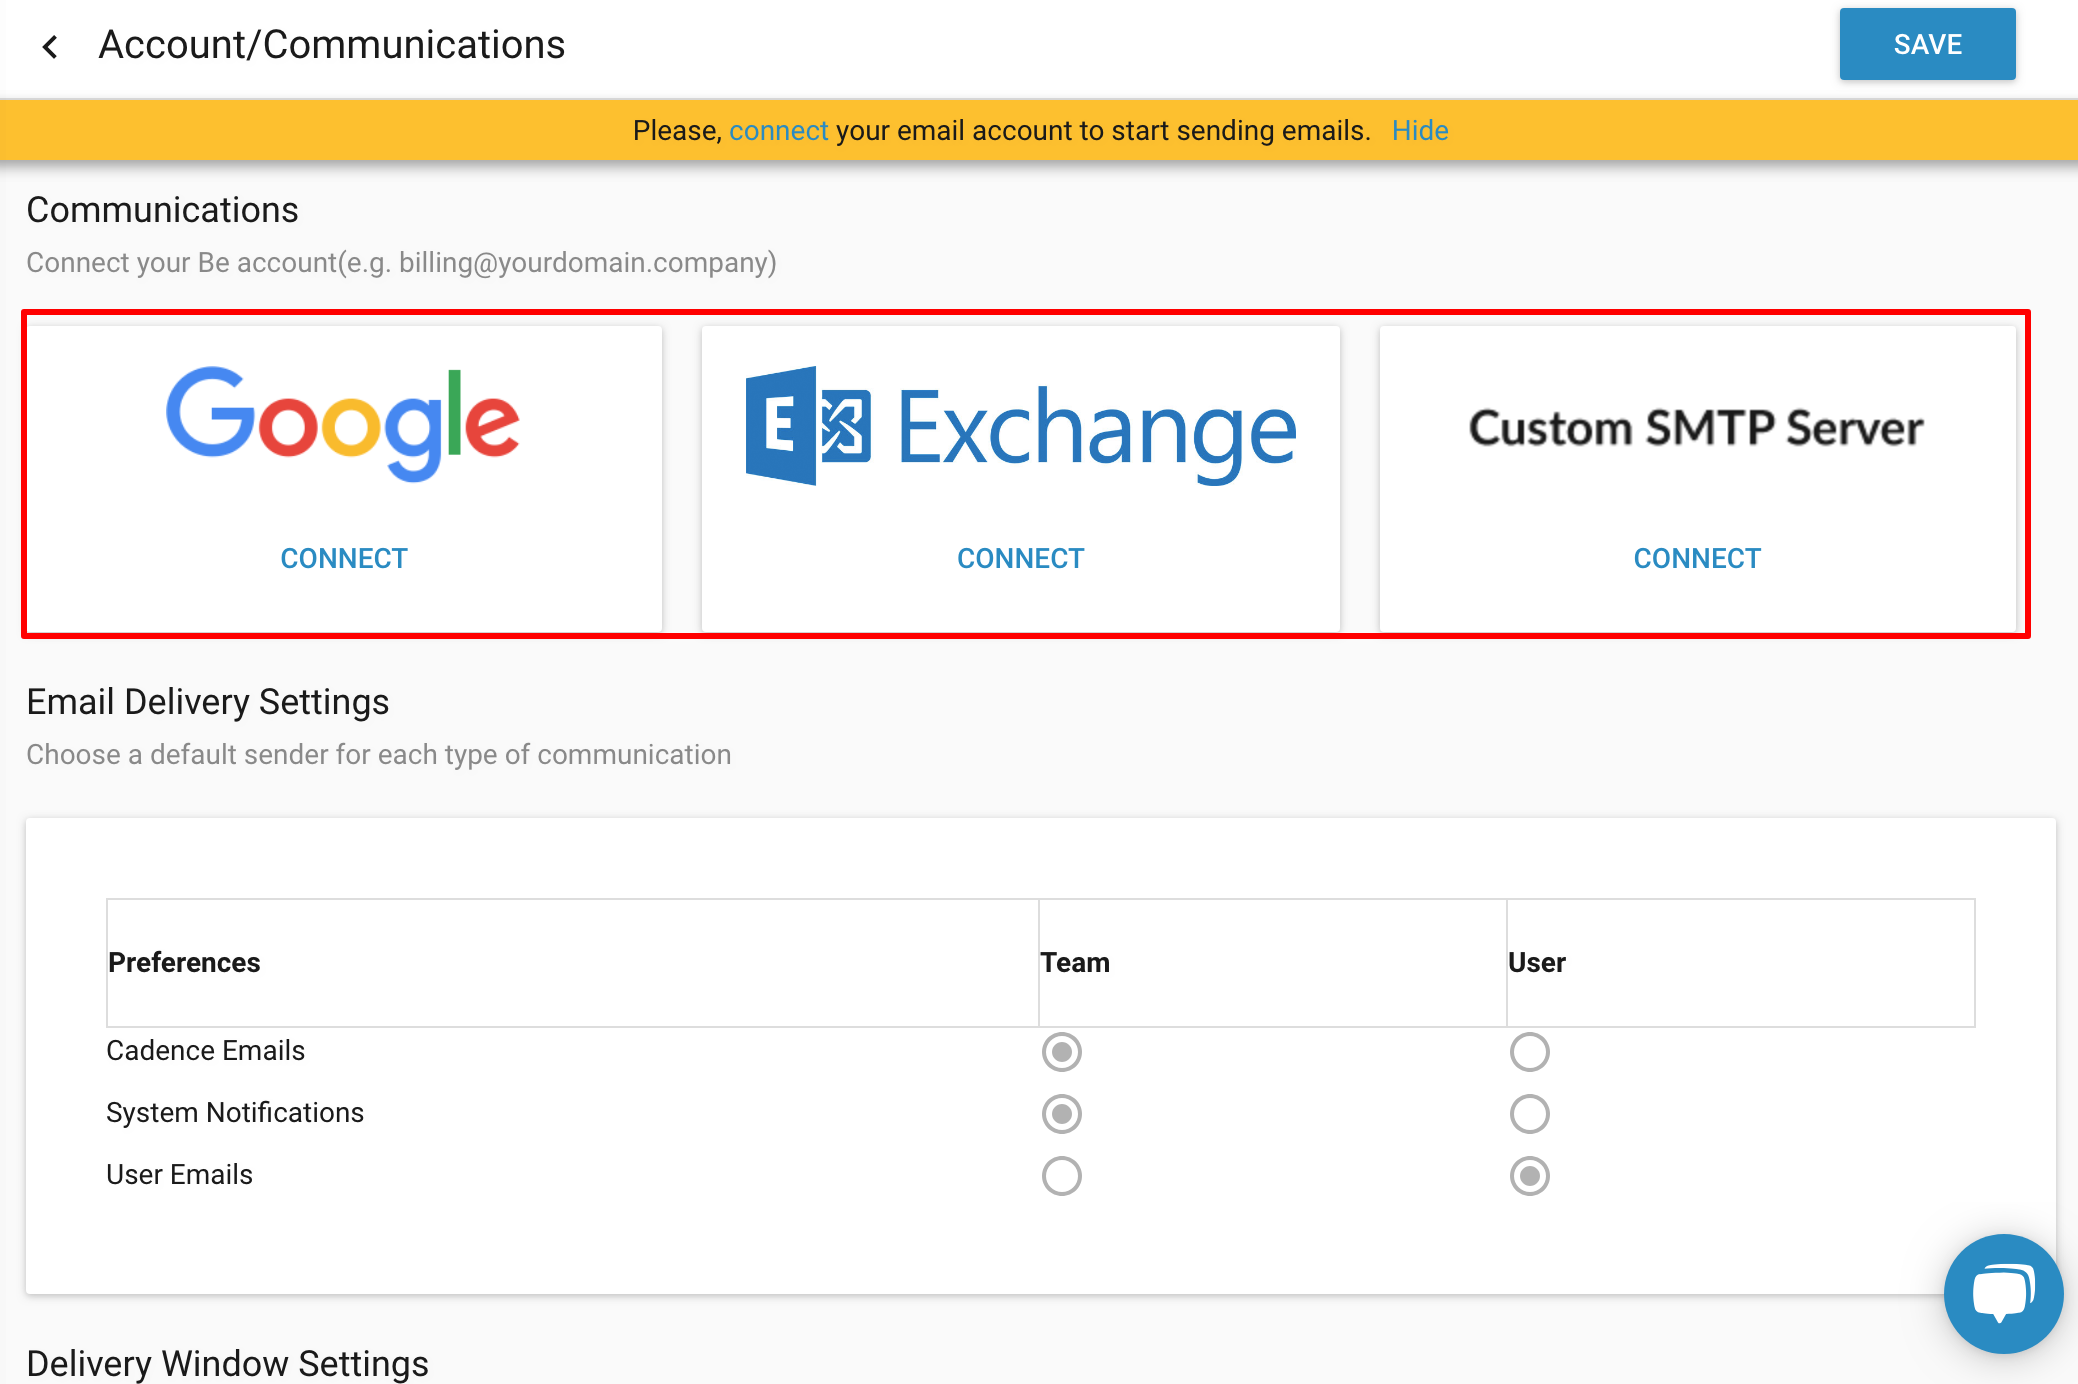Open the chat support bubble icon
The image size is (2078, 1384).
pyautogui.click(x=2003, y=1293)
